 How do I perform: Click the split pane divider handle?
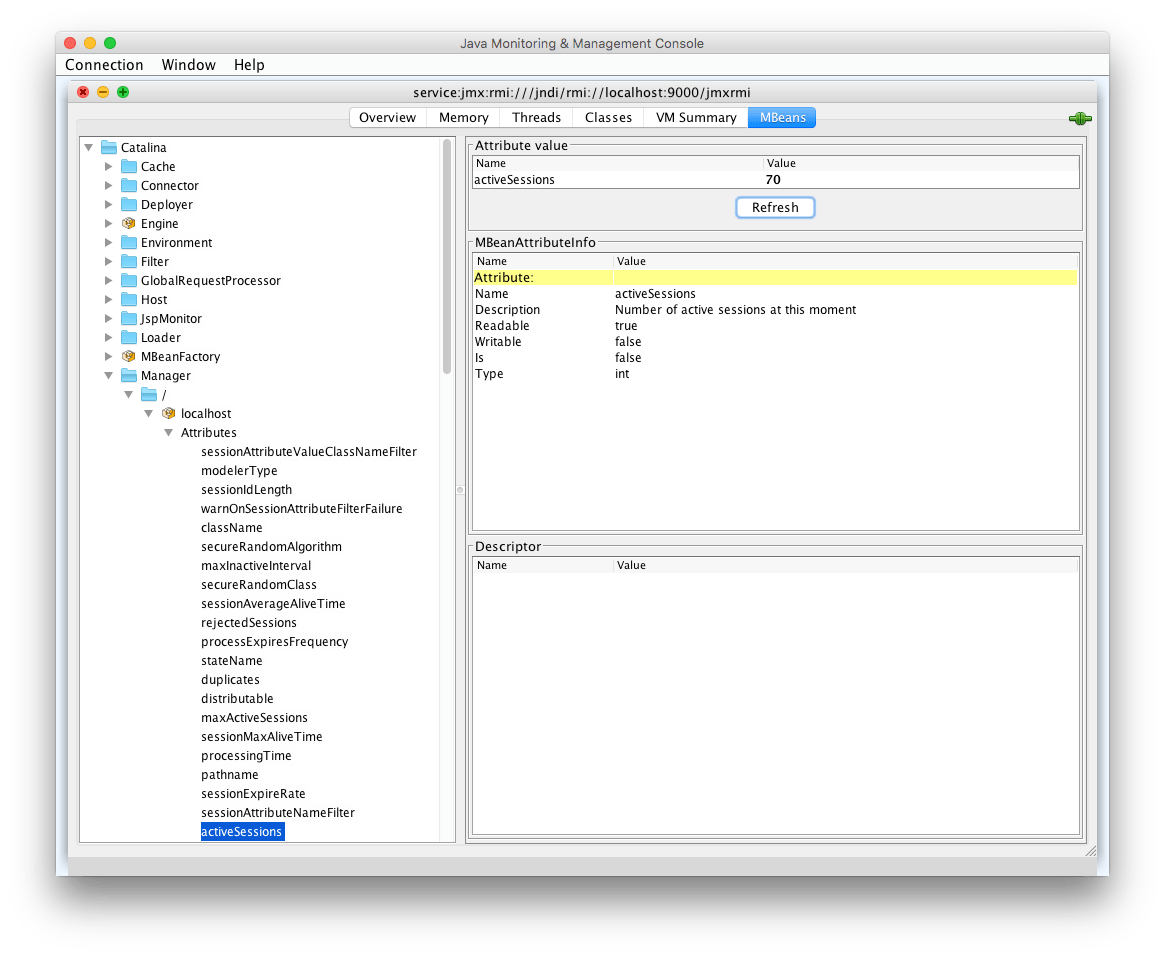coord(461,490)
